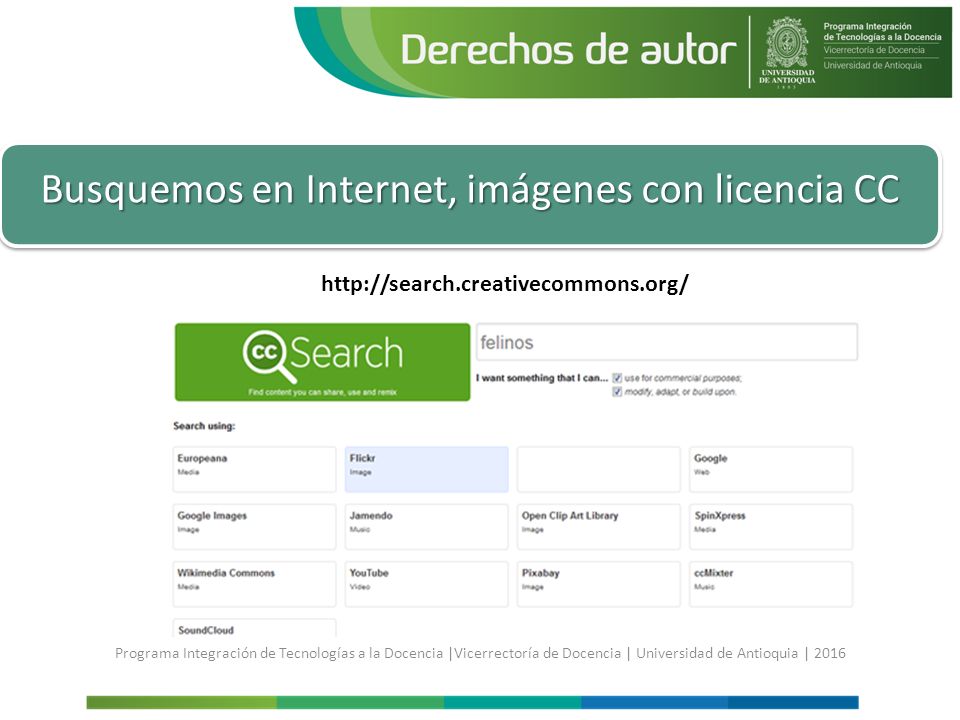Image resolution: width=960 pixels, height=720 pixels.
Task: Toggle modify, adapt, or build upon checkbox
Action: [x=617, y=392]
